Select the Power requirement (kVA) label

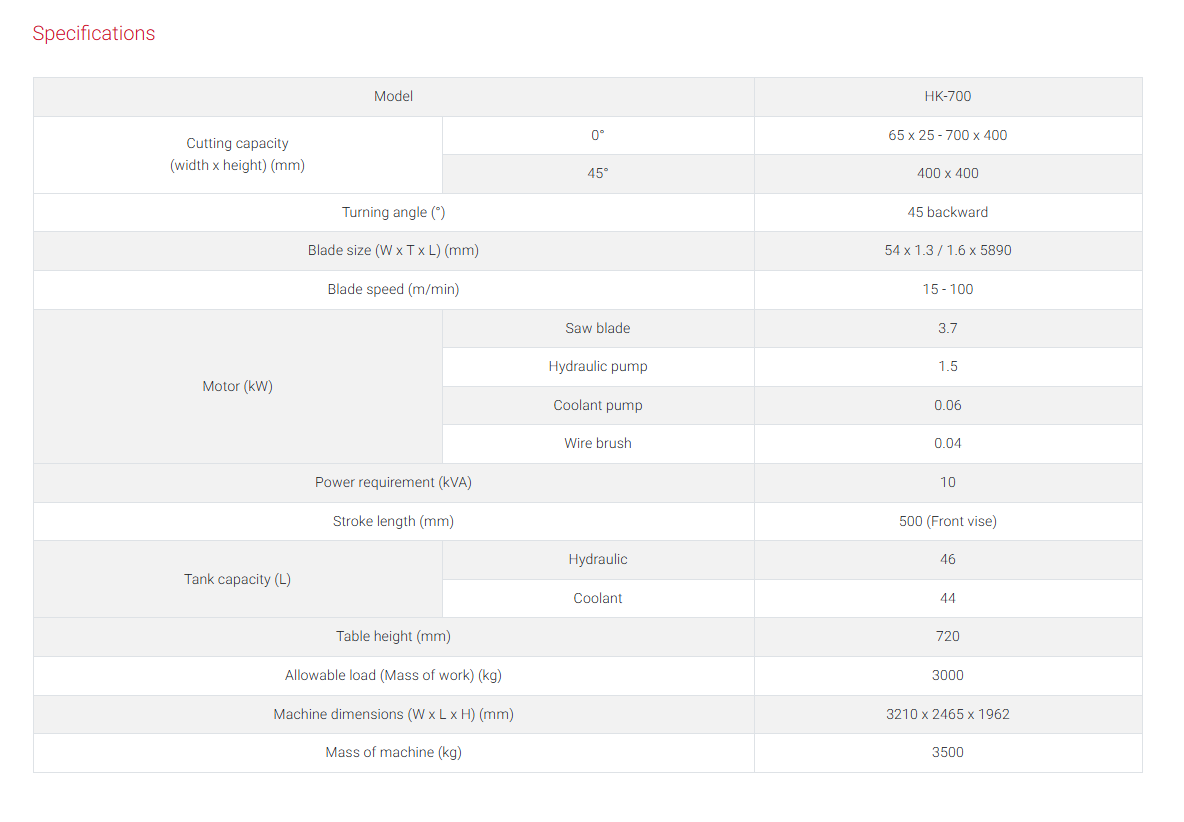coord(393,482)
